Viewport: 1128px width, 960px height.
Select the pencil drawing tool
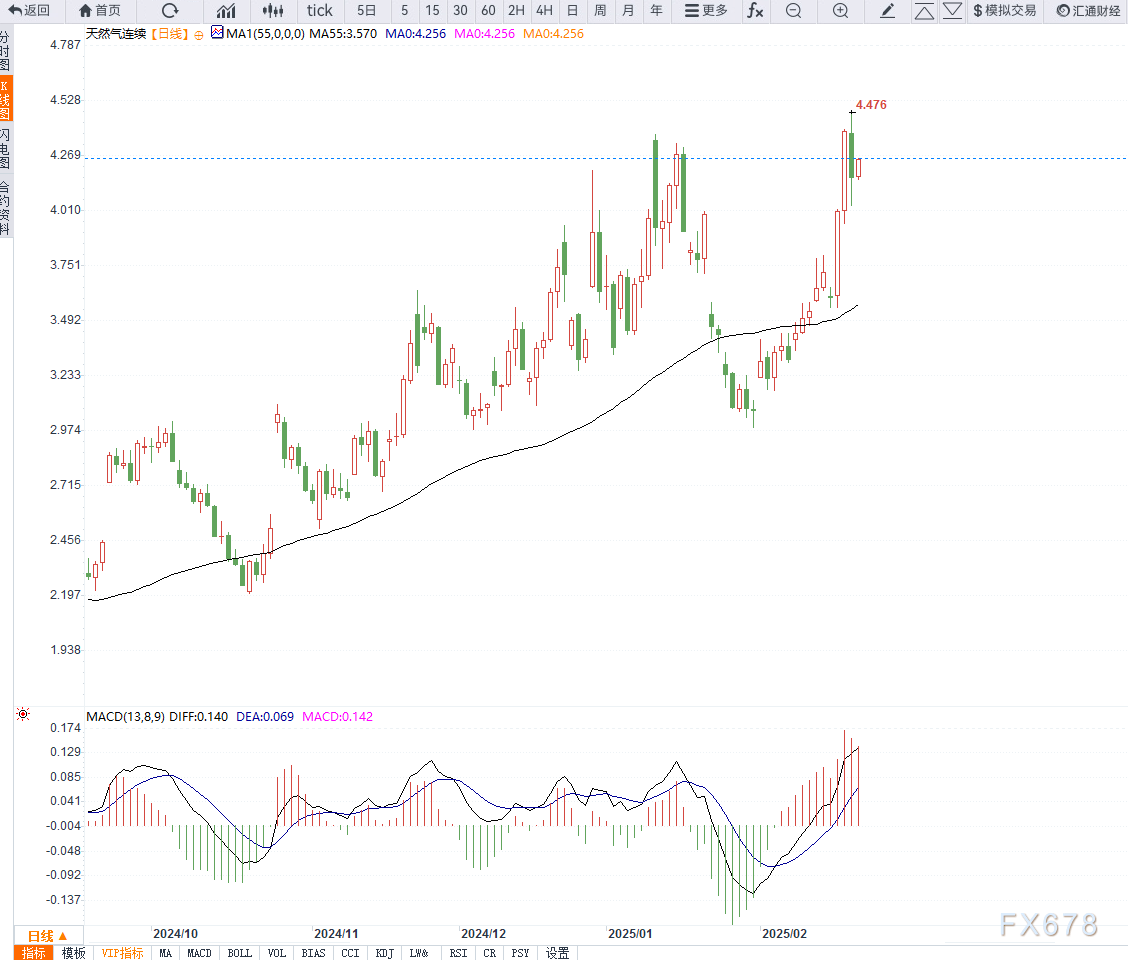tap(888, 11)
